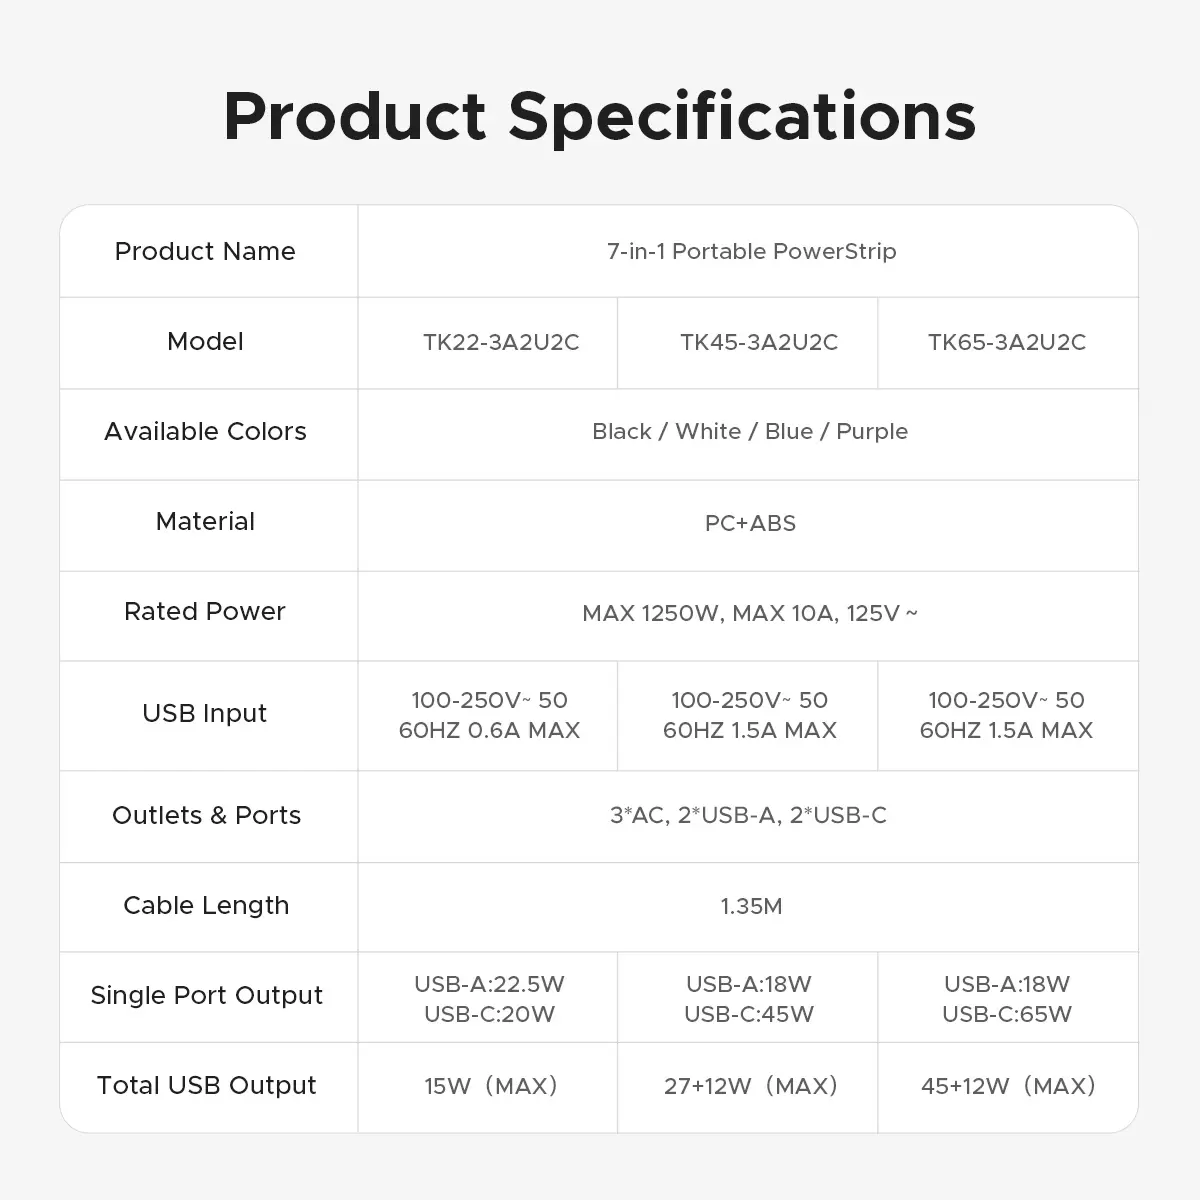Click the Material row label
The width and height of the screenshot is (1200, 1200).
point(205,521)
